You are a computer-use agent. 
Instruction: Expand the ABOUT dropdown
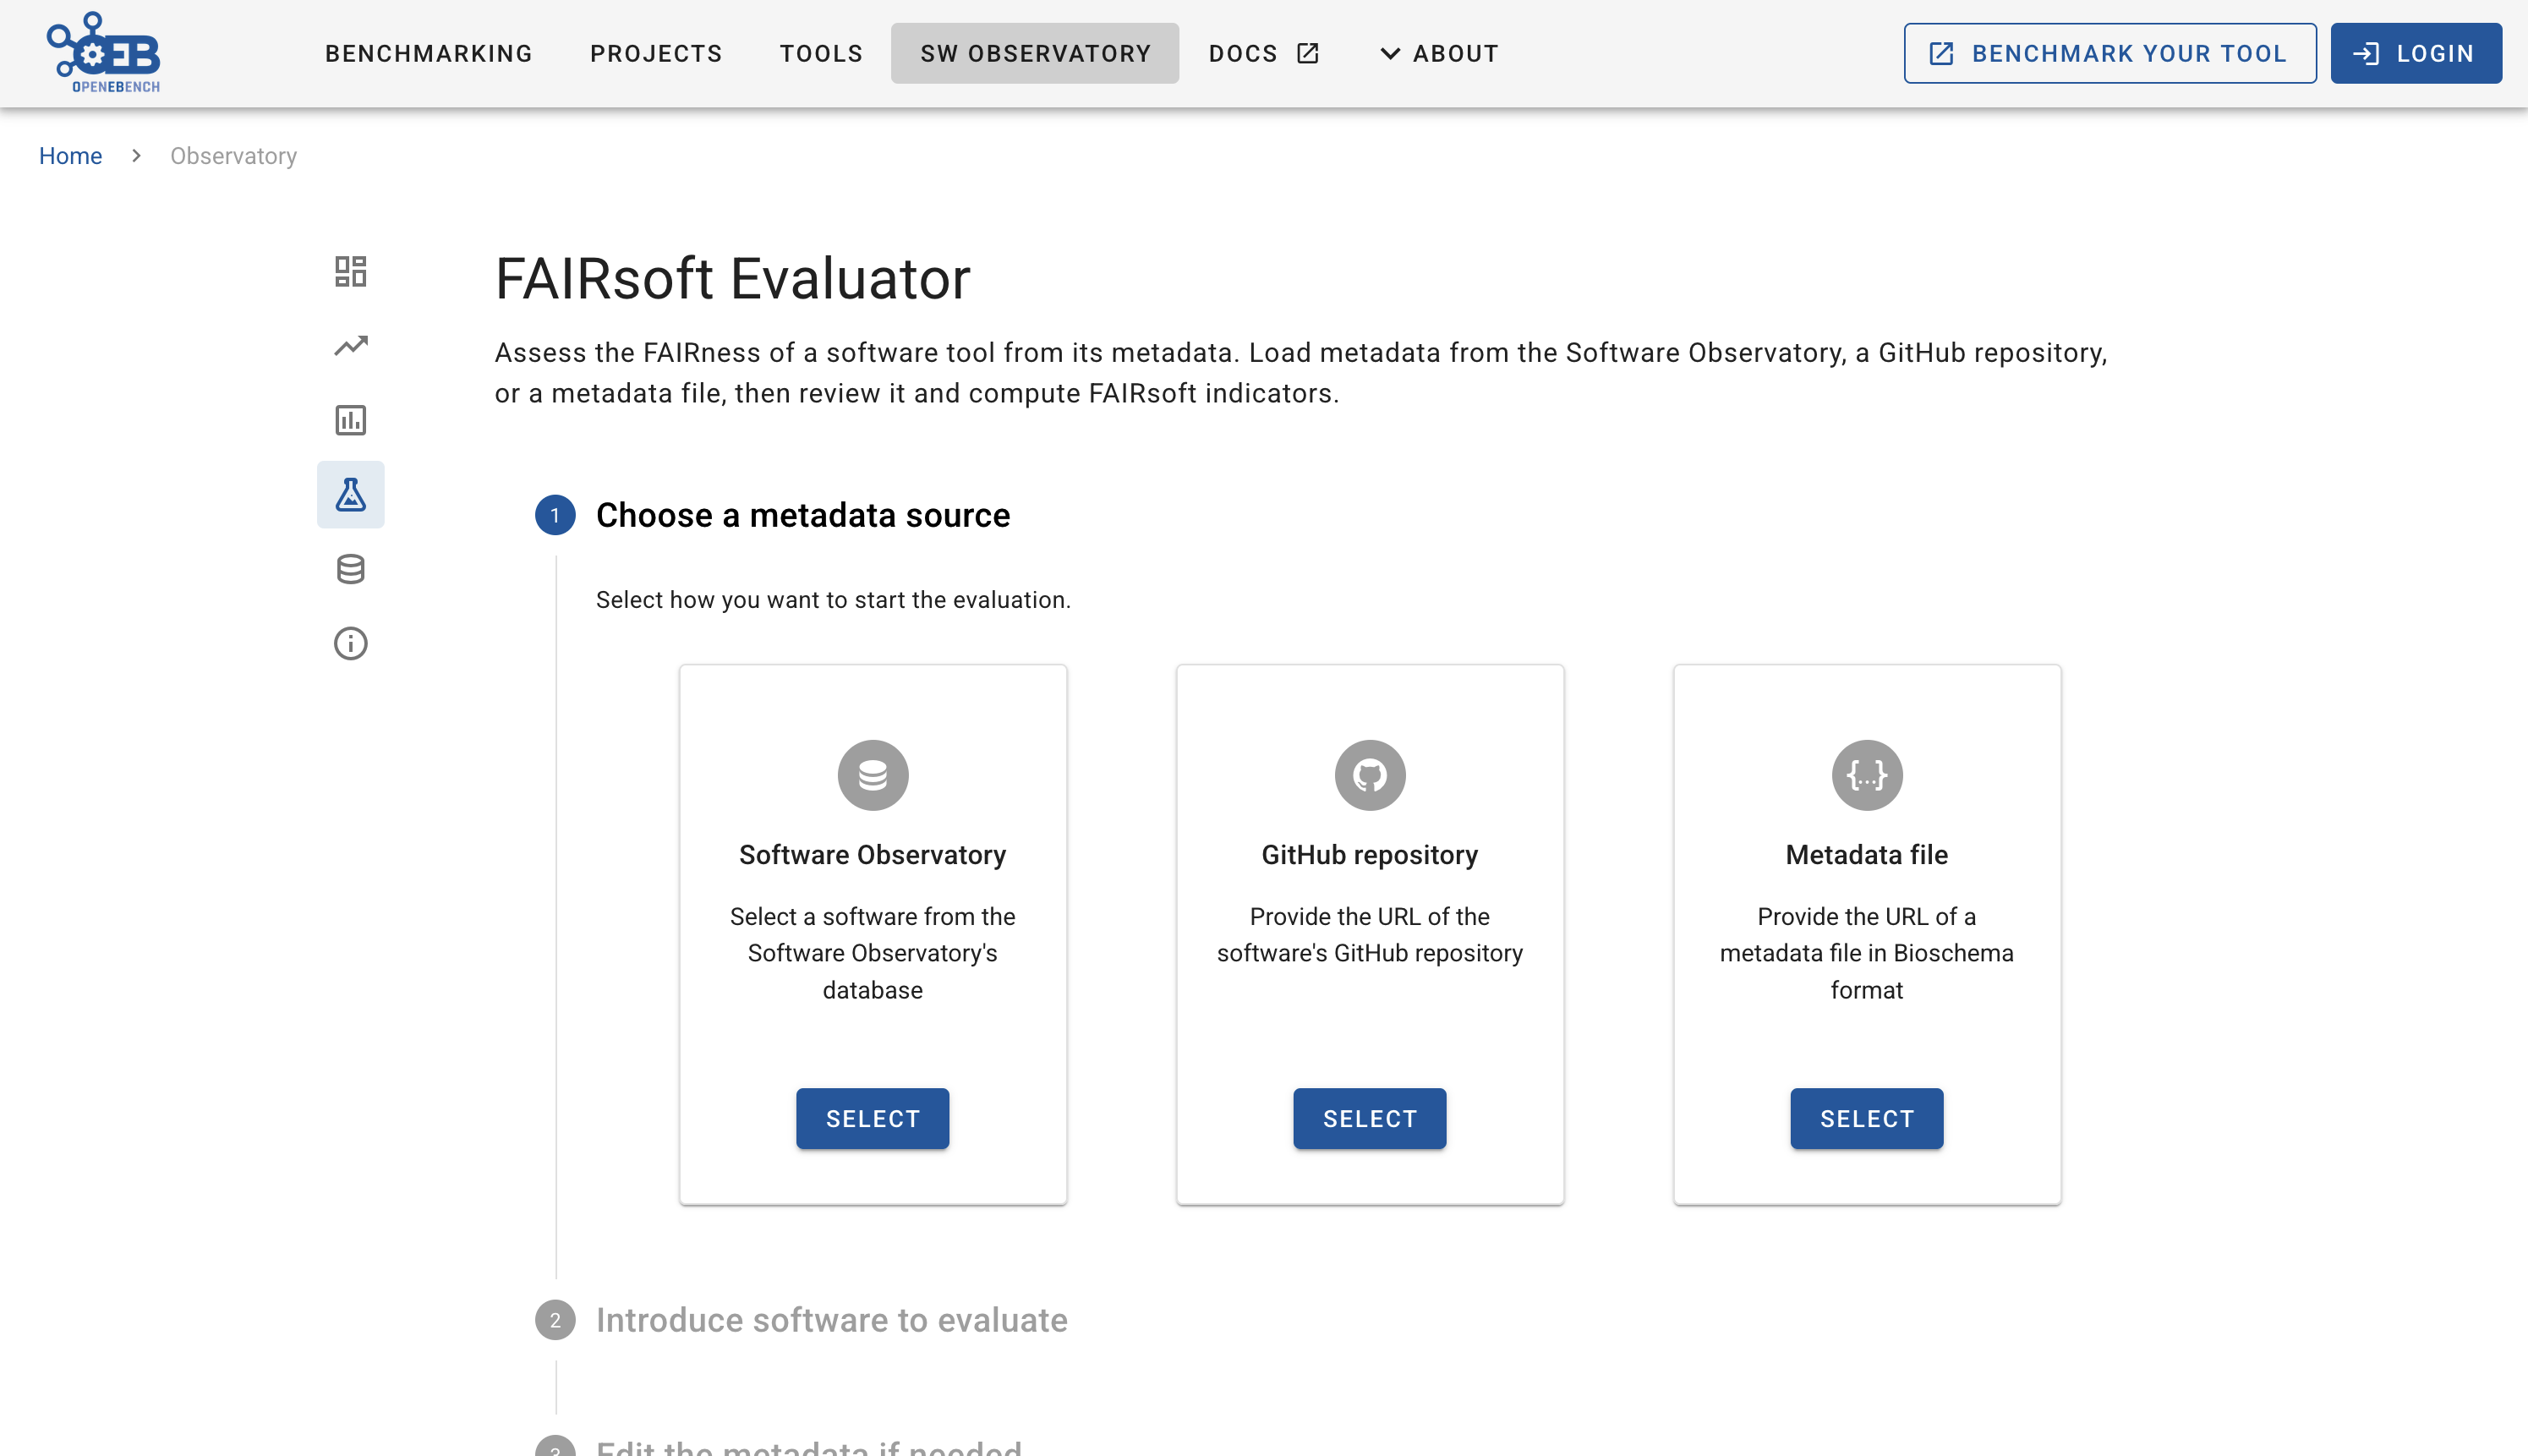tap(1438, 53)
